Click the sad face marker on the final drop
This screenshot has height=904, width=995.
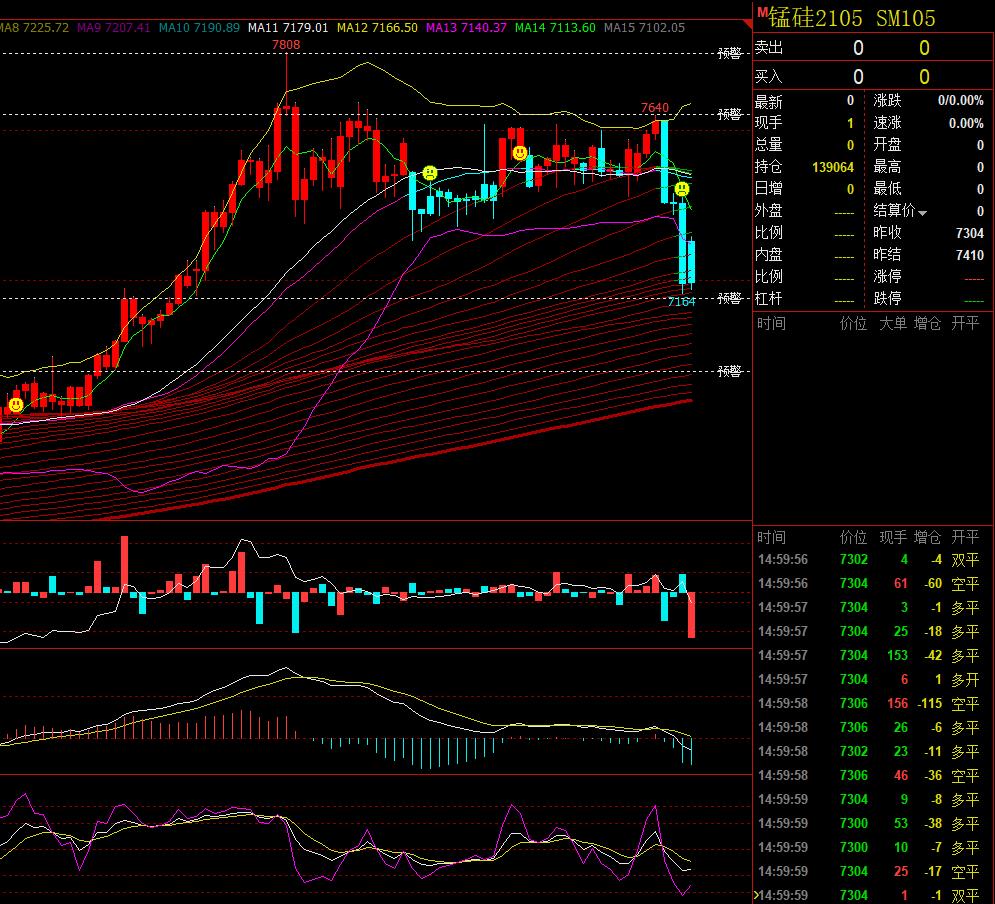click(682, 188)
